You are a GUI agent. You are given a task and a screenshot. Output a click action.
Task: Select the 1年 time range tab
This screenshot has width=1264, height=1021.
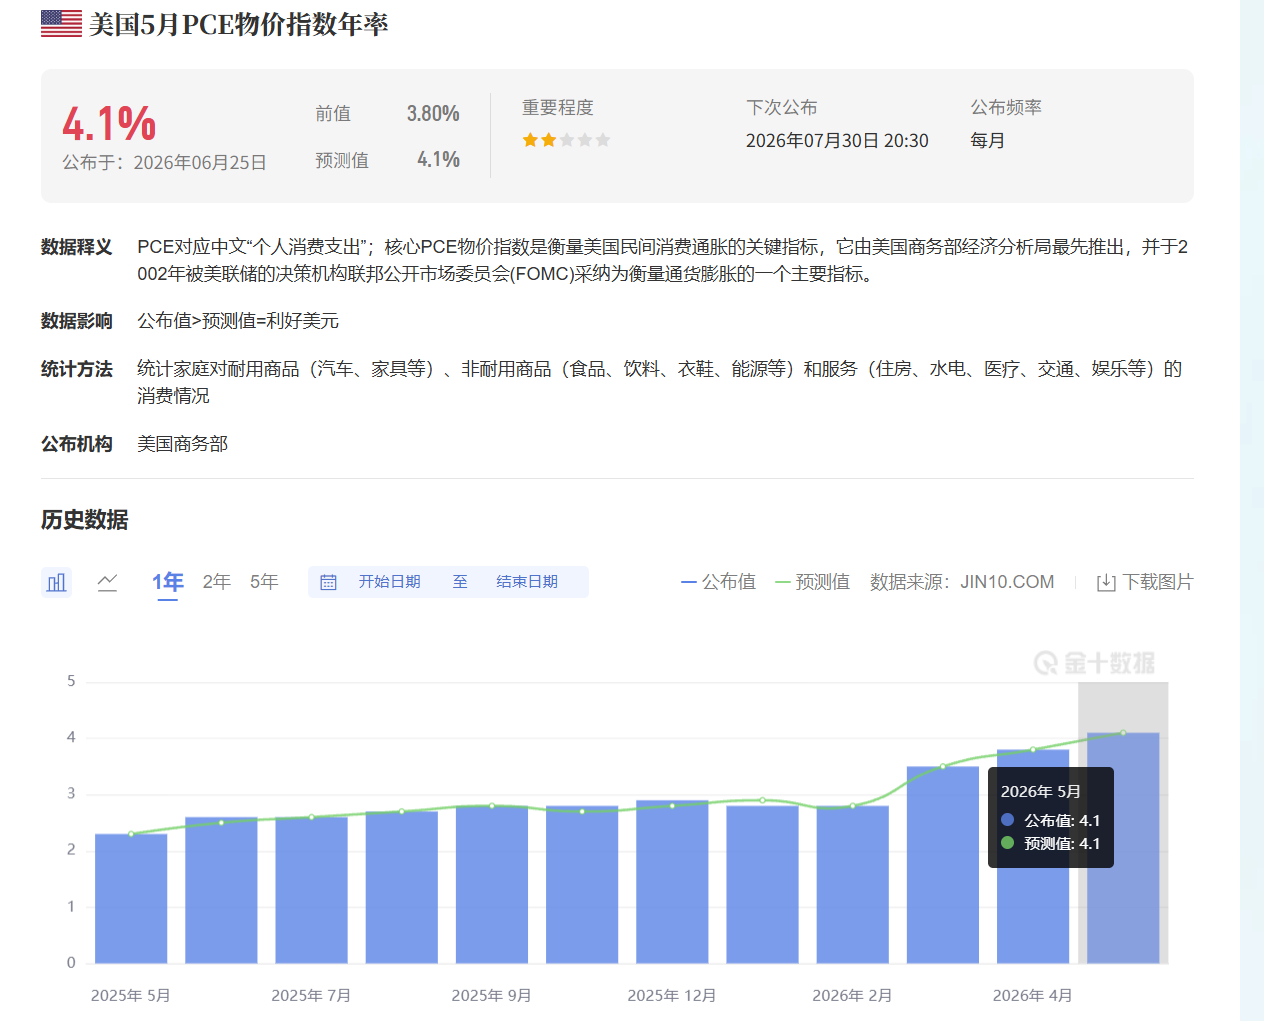coord(168,582)
